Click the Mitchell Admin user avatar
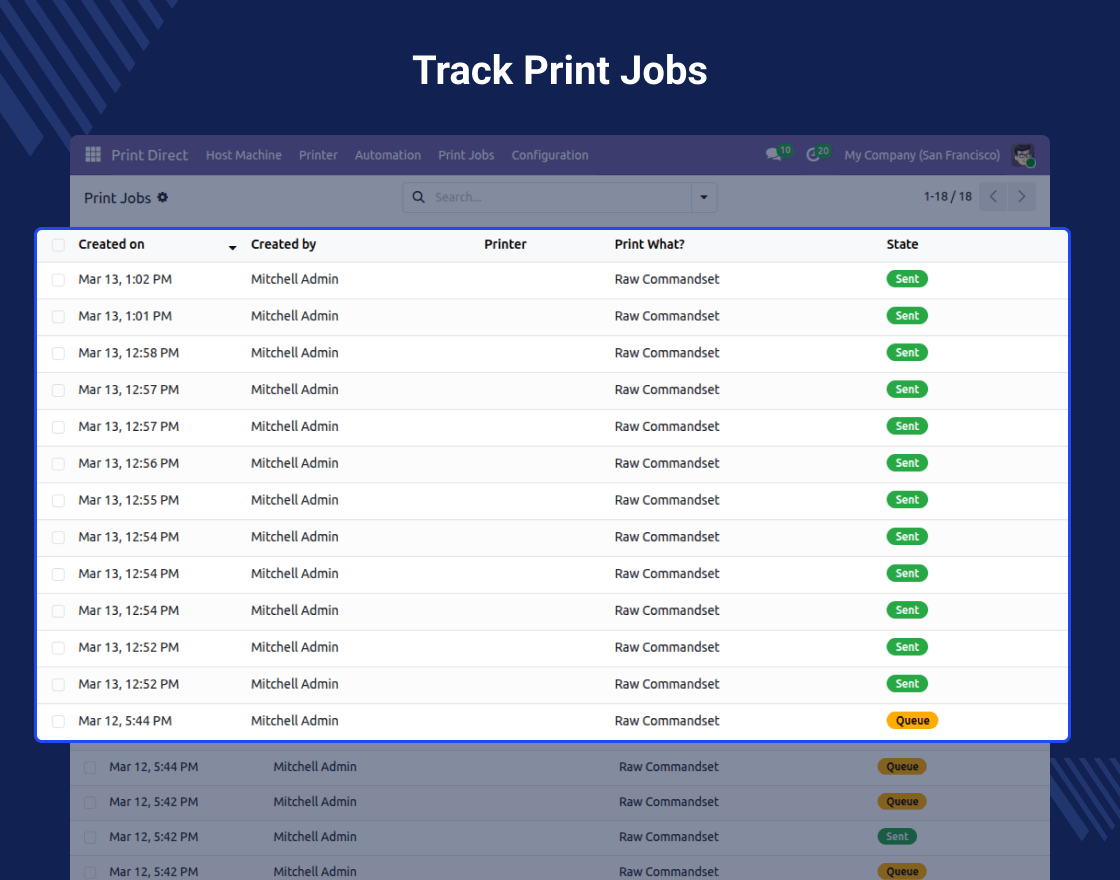The image size is (1120, 880). point(1022,155)
